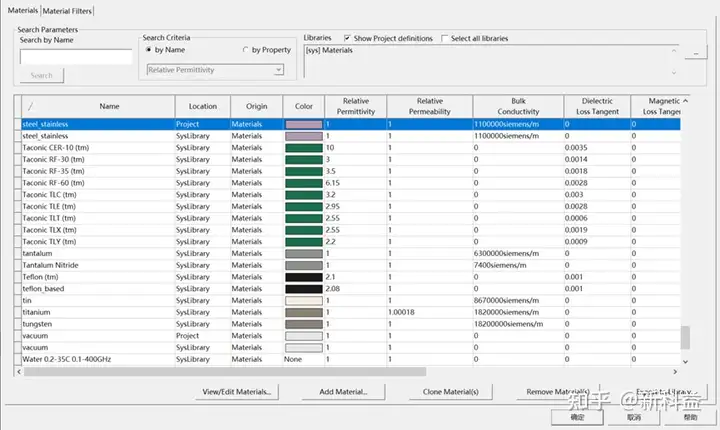Select the by Name radio button
The width and height of the screenshot is (720, 430).
pos(148,50)
